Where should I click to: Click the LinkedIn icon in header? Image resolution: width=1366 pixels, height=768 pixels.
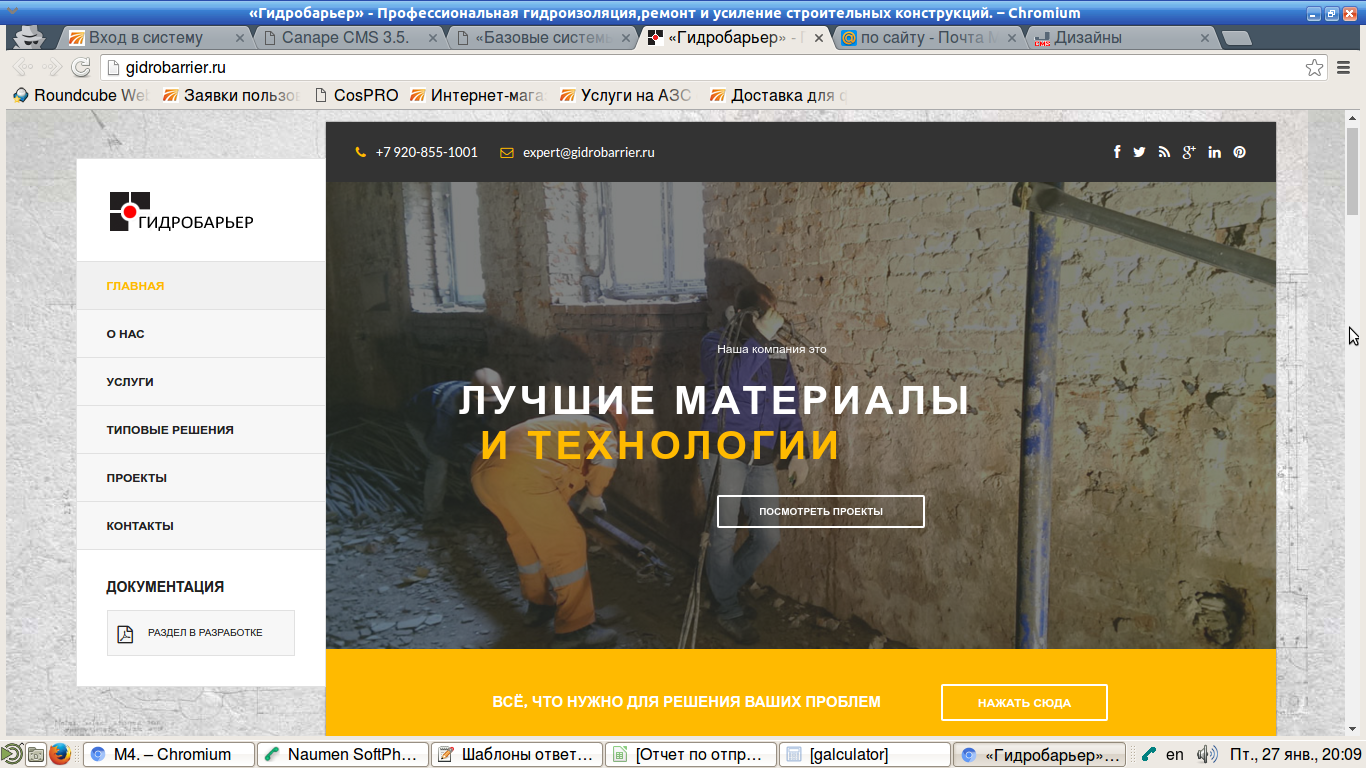[x=1214, y=152]
